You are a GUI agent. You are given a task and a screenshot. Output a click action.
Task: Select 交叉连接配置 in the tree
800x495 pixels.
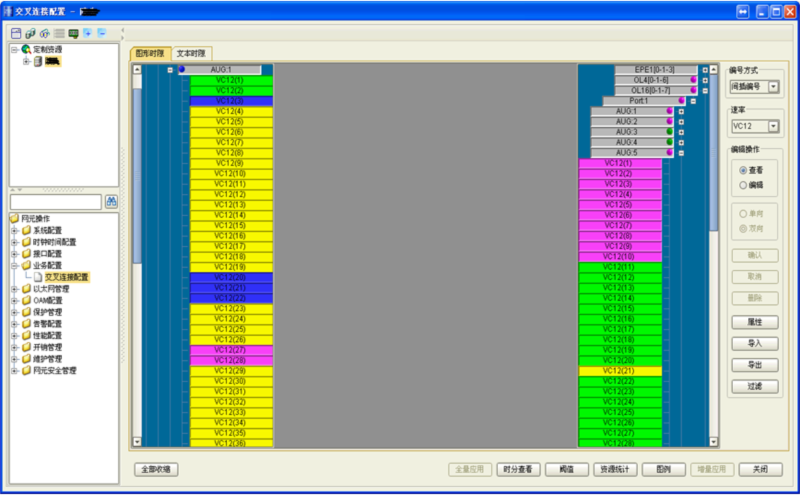pyautogui.click(x=66, y=277)
